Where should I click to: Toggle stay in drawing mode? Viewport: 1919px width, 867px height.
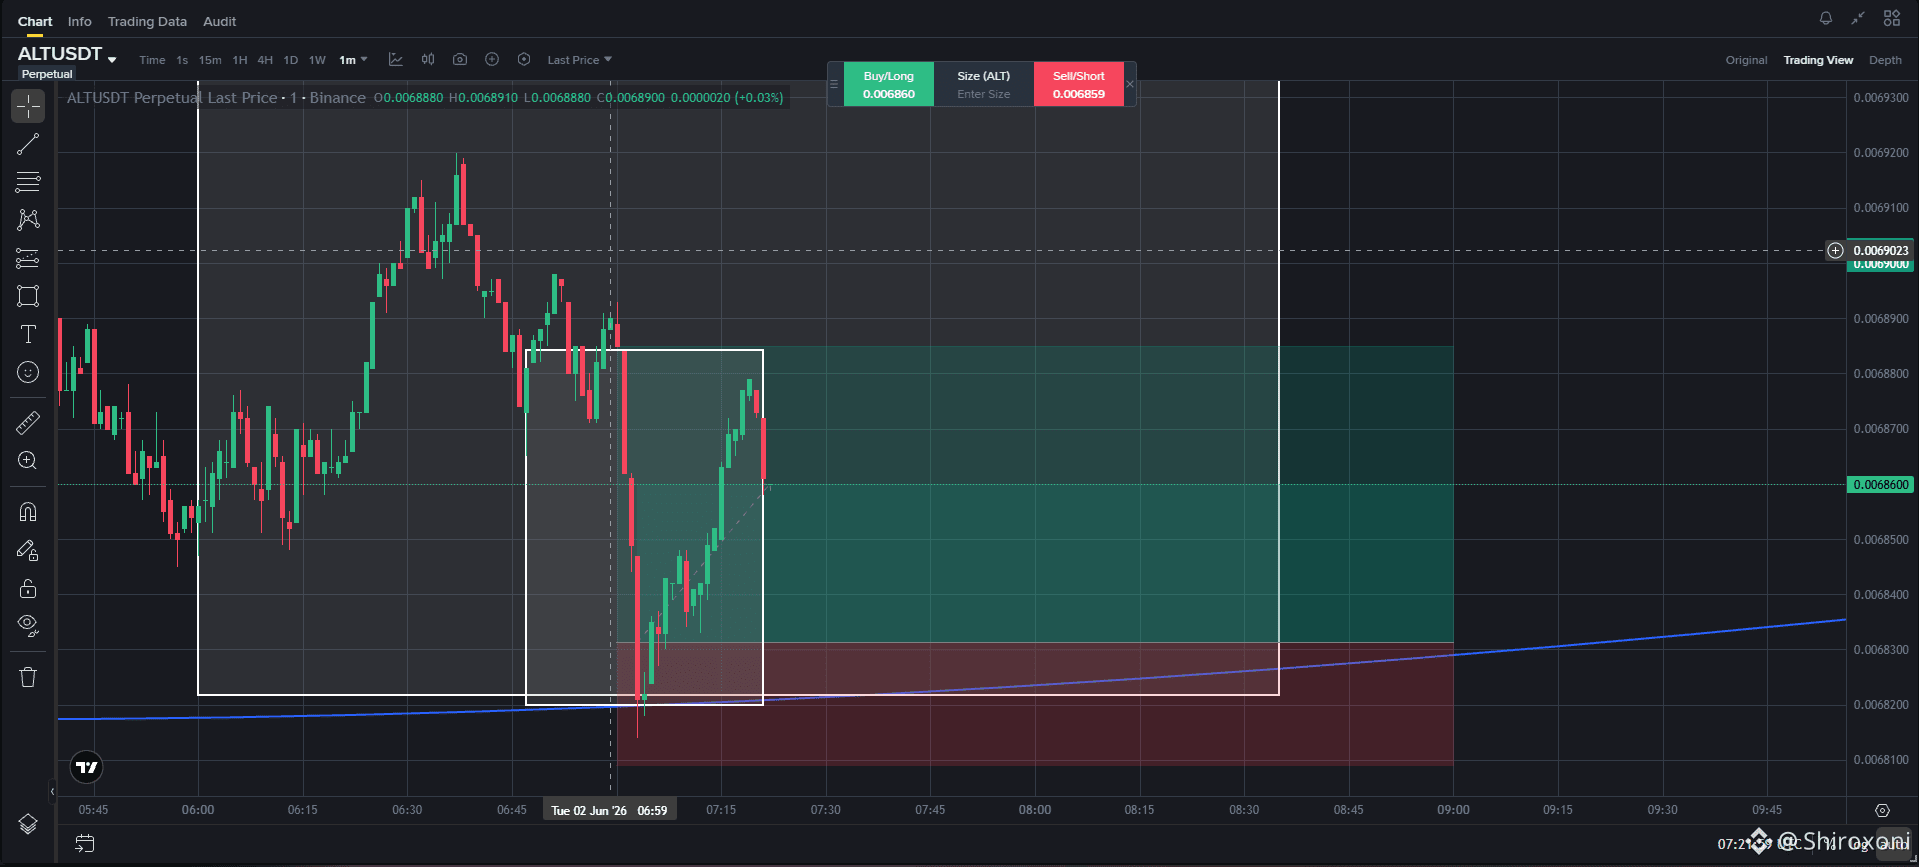click(28, 550)
